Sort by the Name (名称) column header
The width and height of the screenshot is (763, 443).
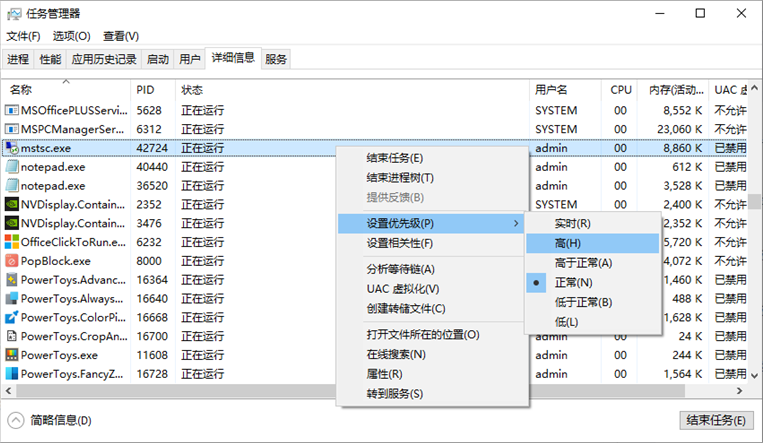67,90
